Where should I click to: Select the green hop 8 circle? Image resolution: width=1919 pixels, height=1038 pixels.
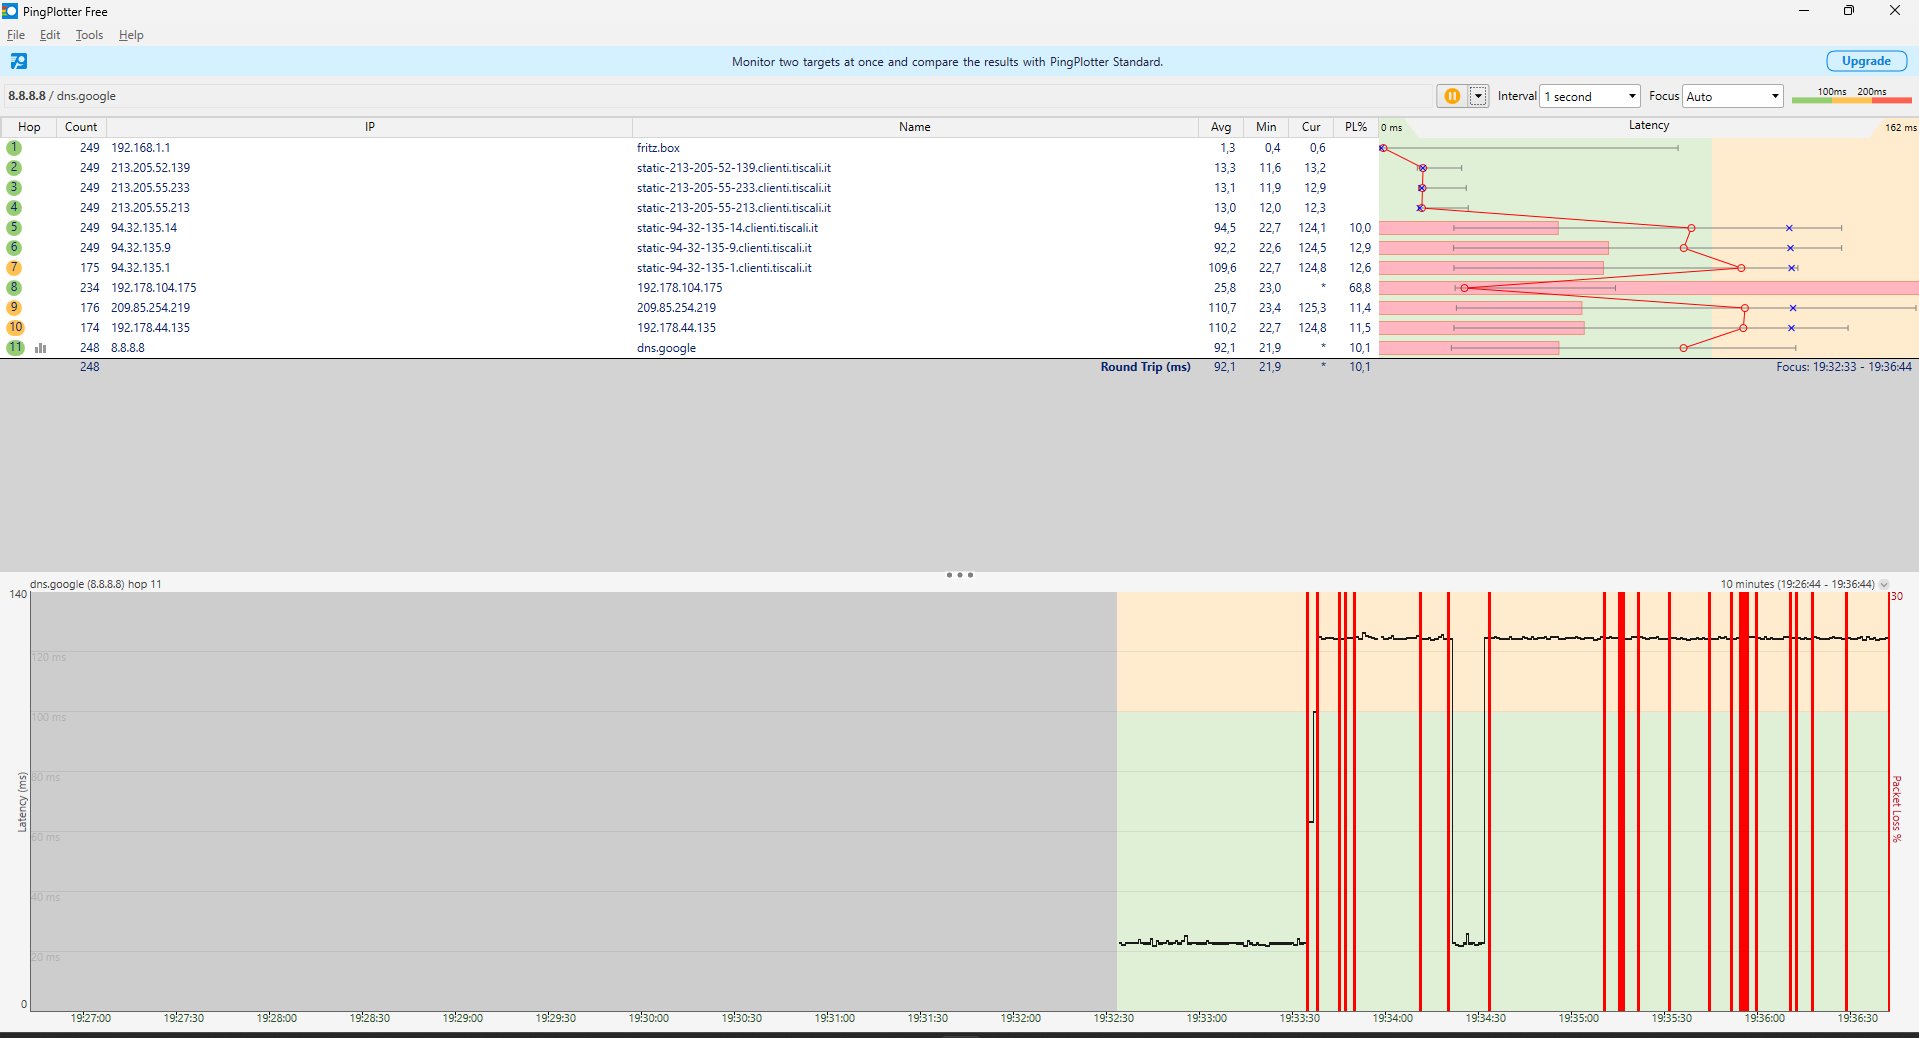tap(14, 288)
